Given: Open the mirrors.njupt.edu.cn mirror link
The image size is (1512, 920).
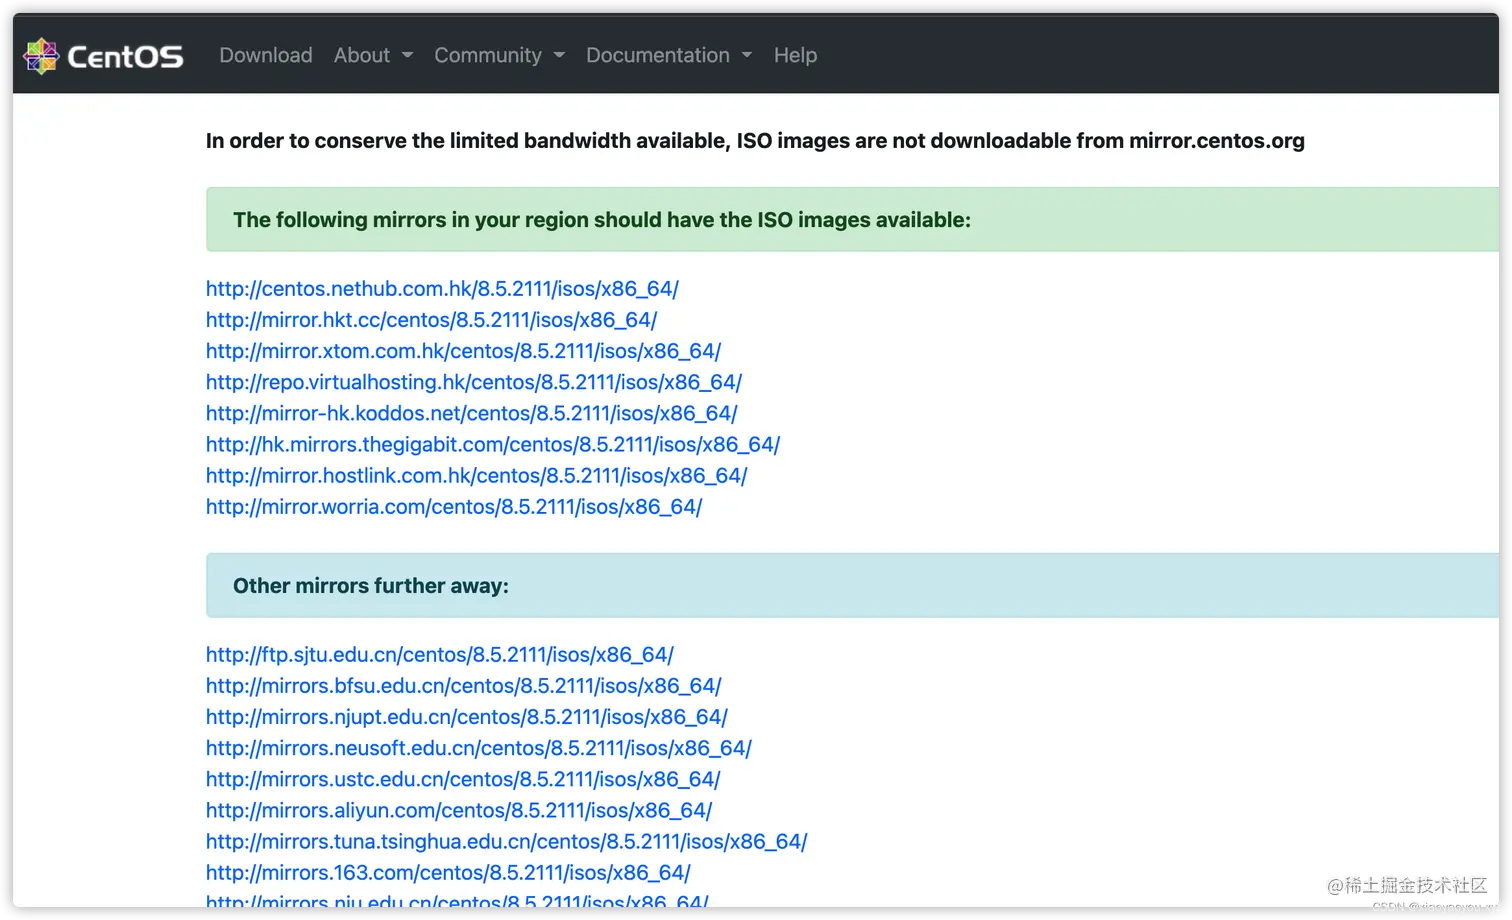Looking at the screenshot, I should click(x=467, y=717).
